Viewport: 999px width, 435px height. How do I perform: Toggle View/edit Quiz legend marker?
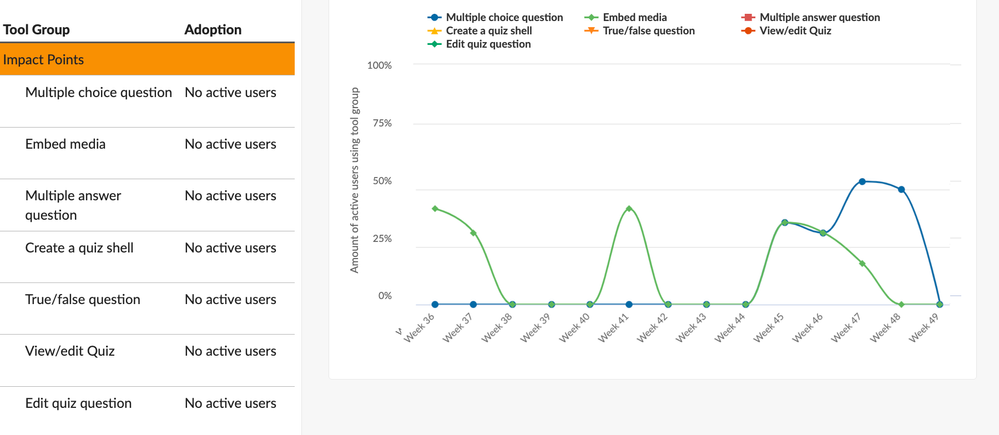[x=748, y=31]
